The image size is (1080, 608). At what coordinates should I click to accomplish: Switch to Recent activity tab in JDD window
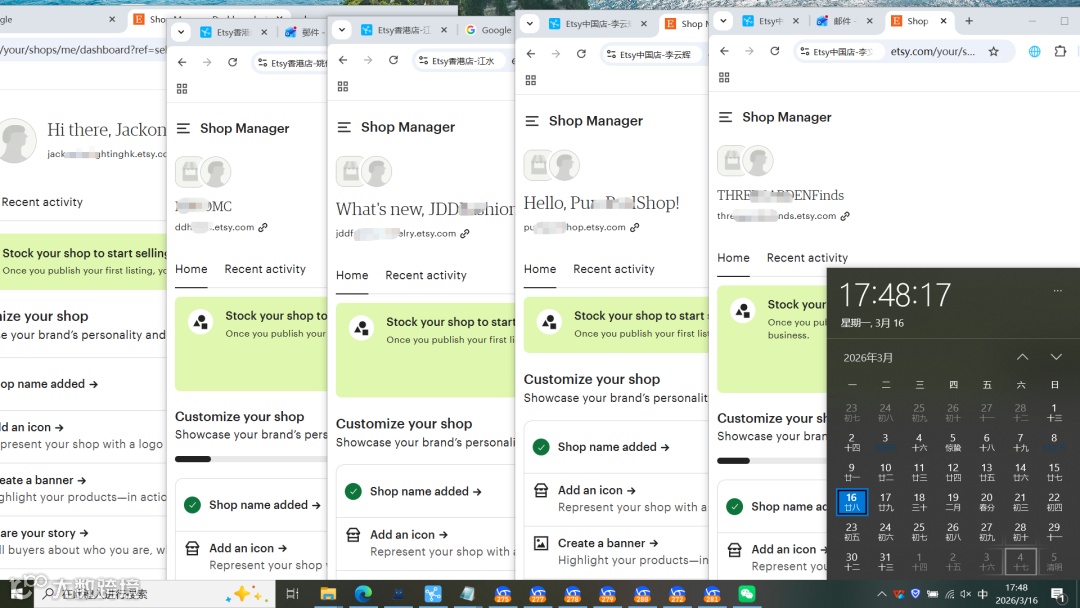[426, 275]
